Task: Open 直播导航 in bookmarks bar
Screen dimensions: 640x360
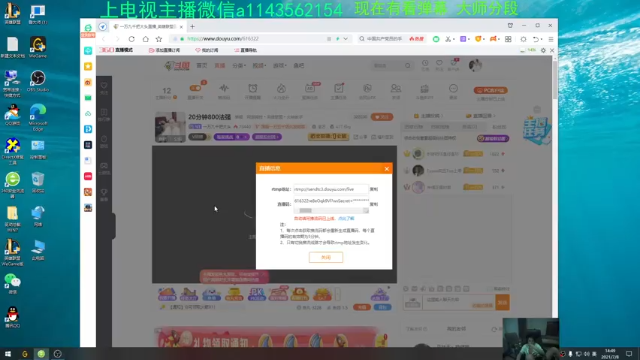Action: [x=245, y=50]
